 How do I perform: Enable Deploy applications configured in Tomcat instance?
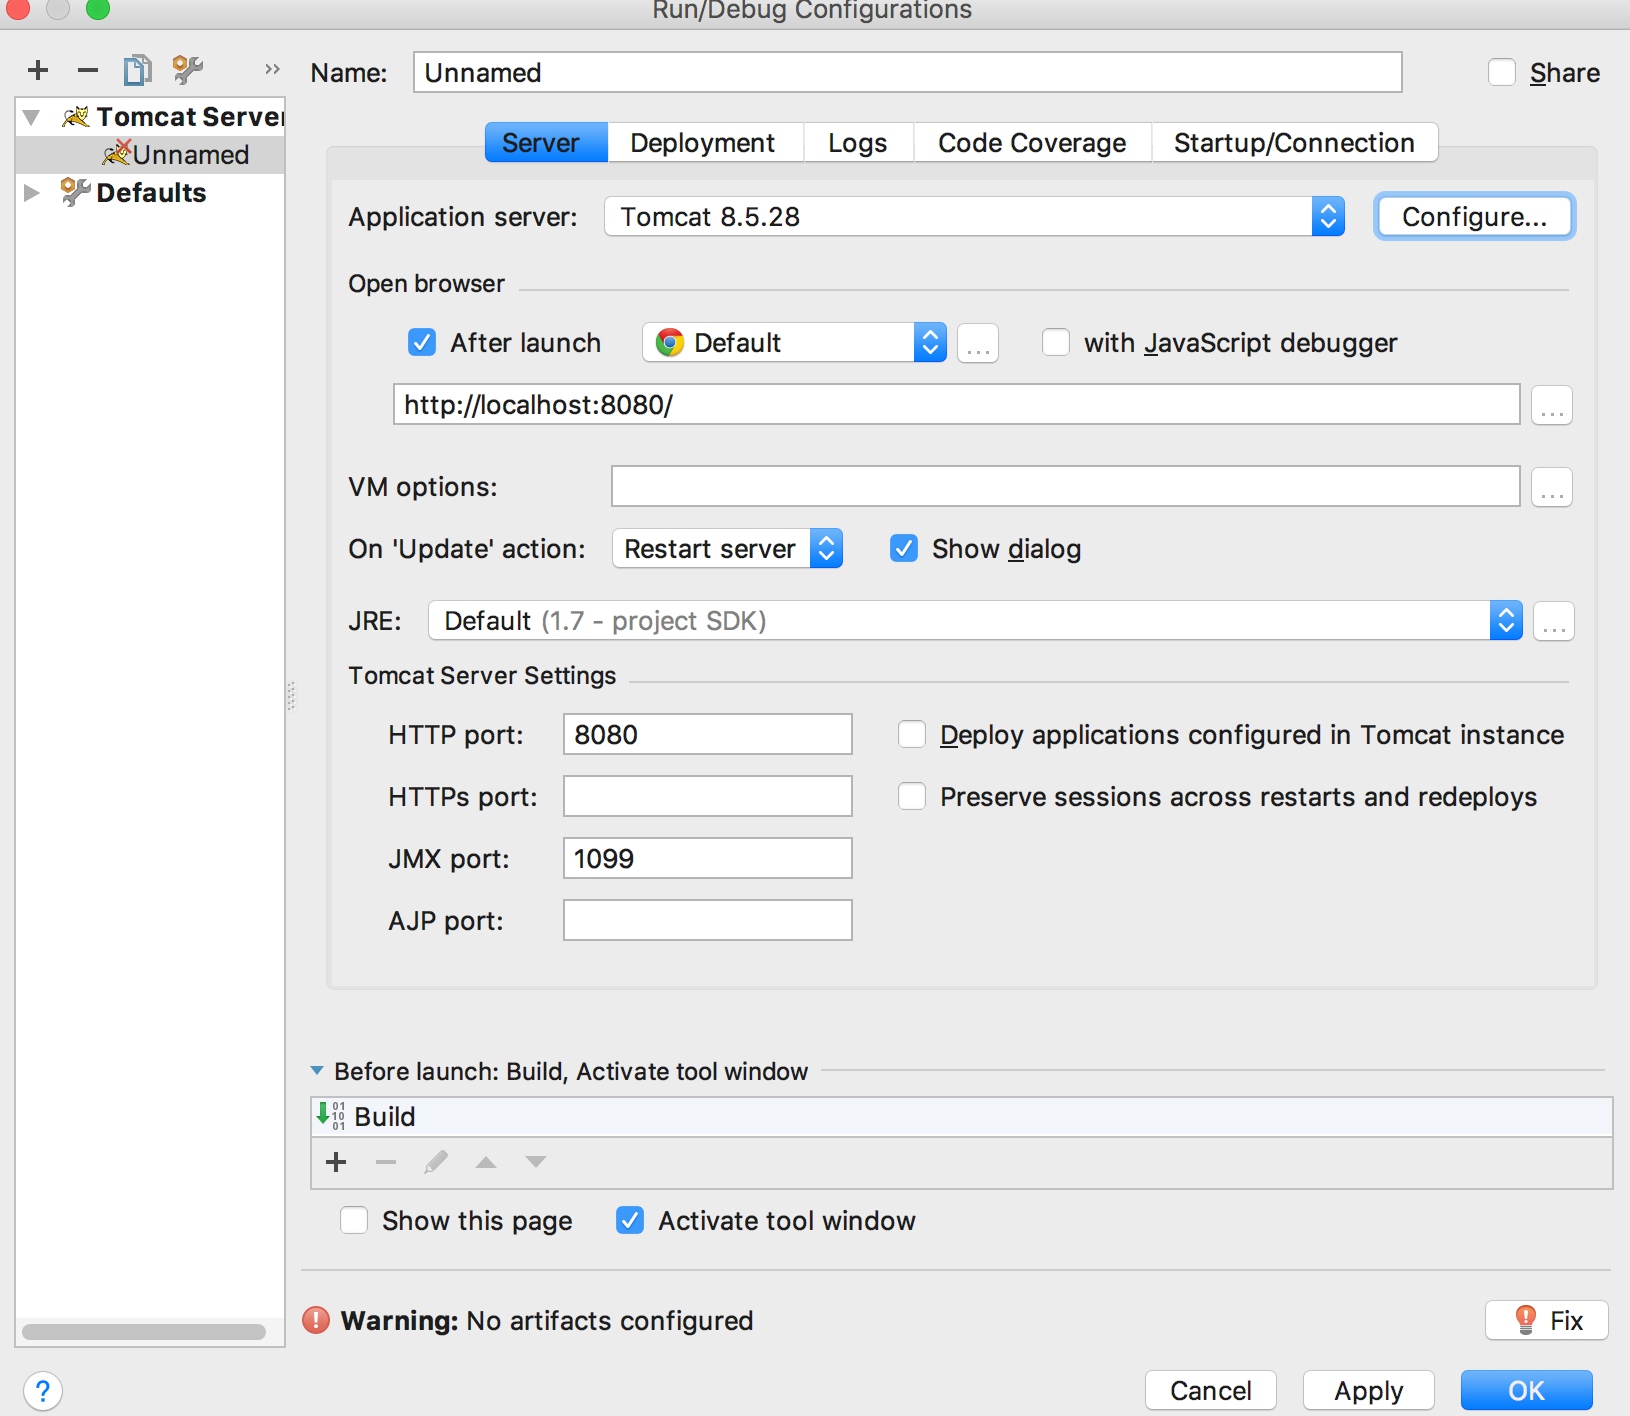(x=912, y=735)
